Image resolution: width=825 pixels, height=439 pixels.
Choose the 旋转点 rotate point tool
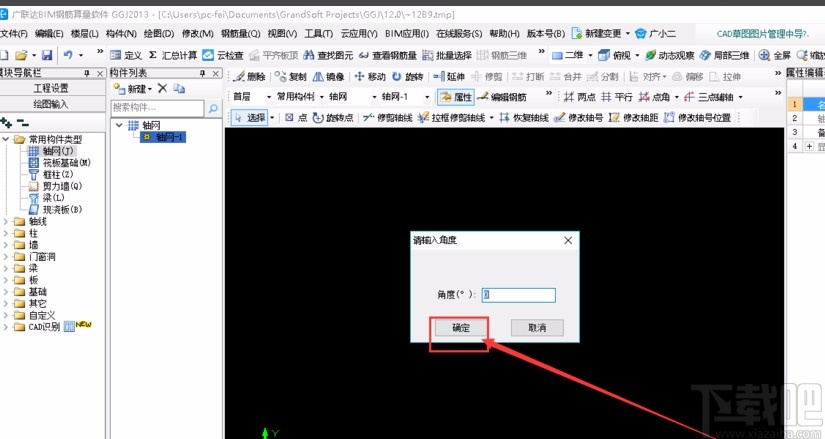click(x=333, y=117)
